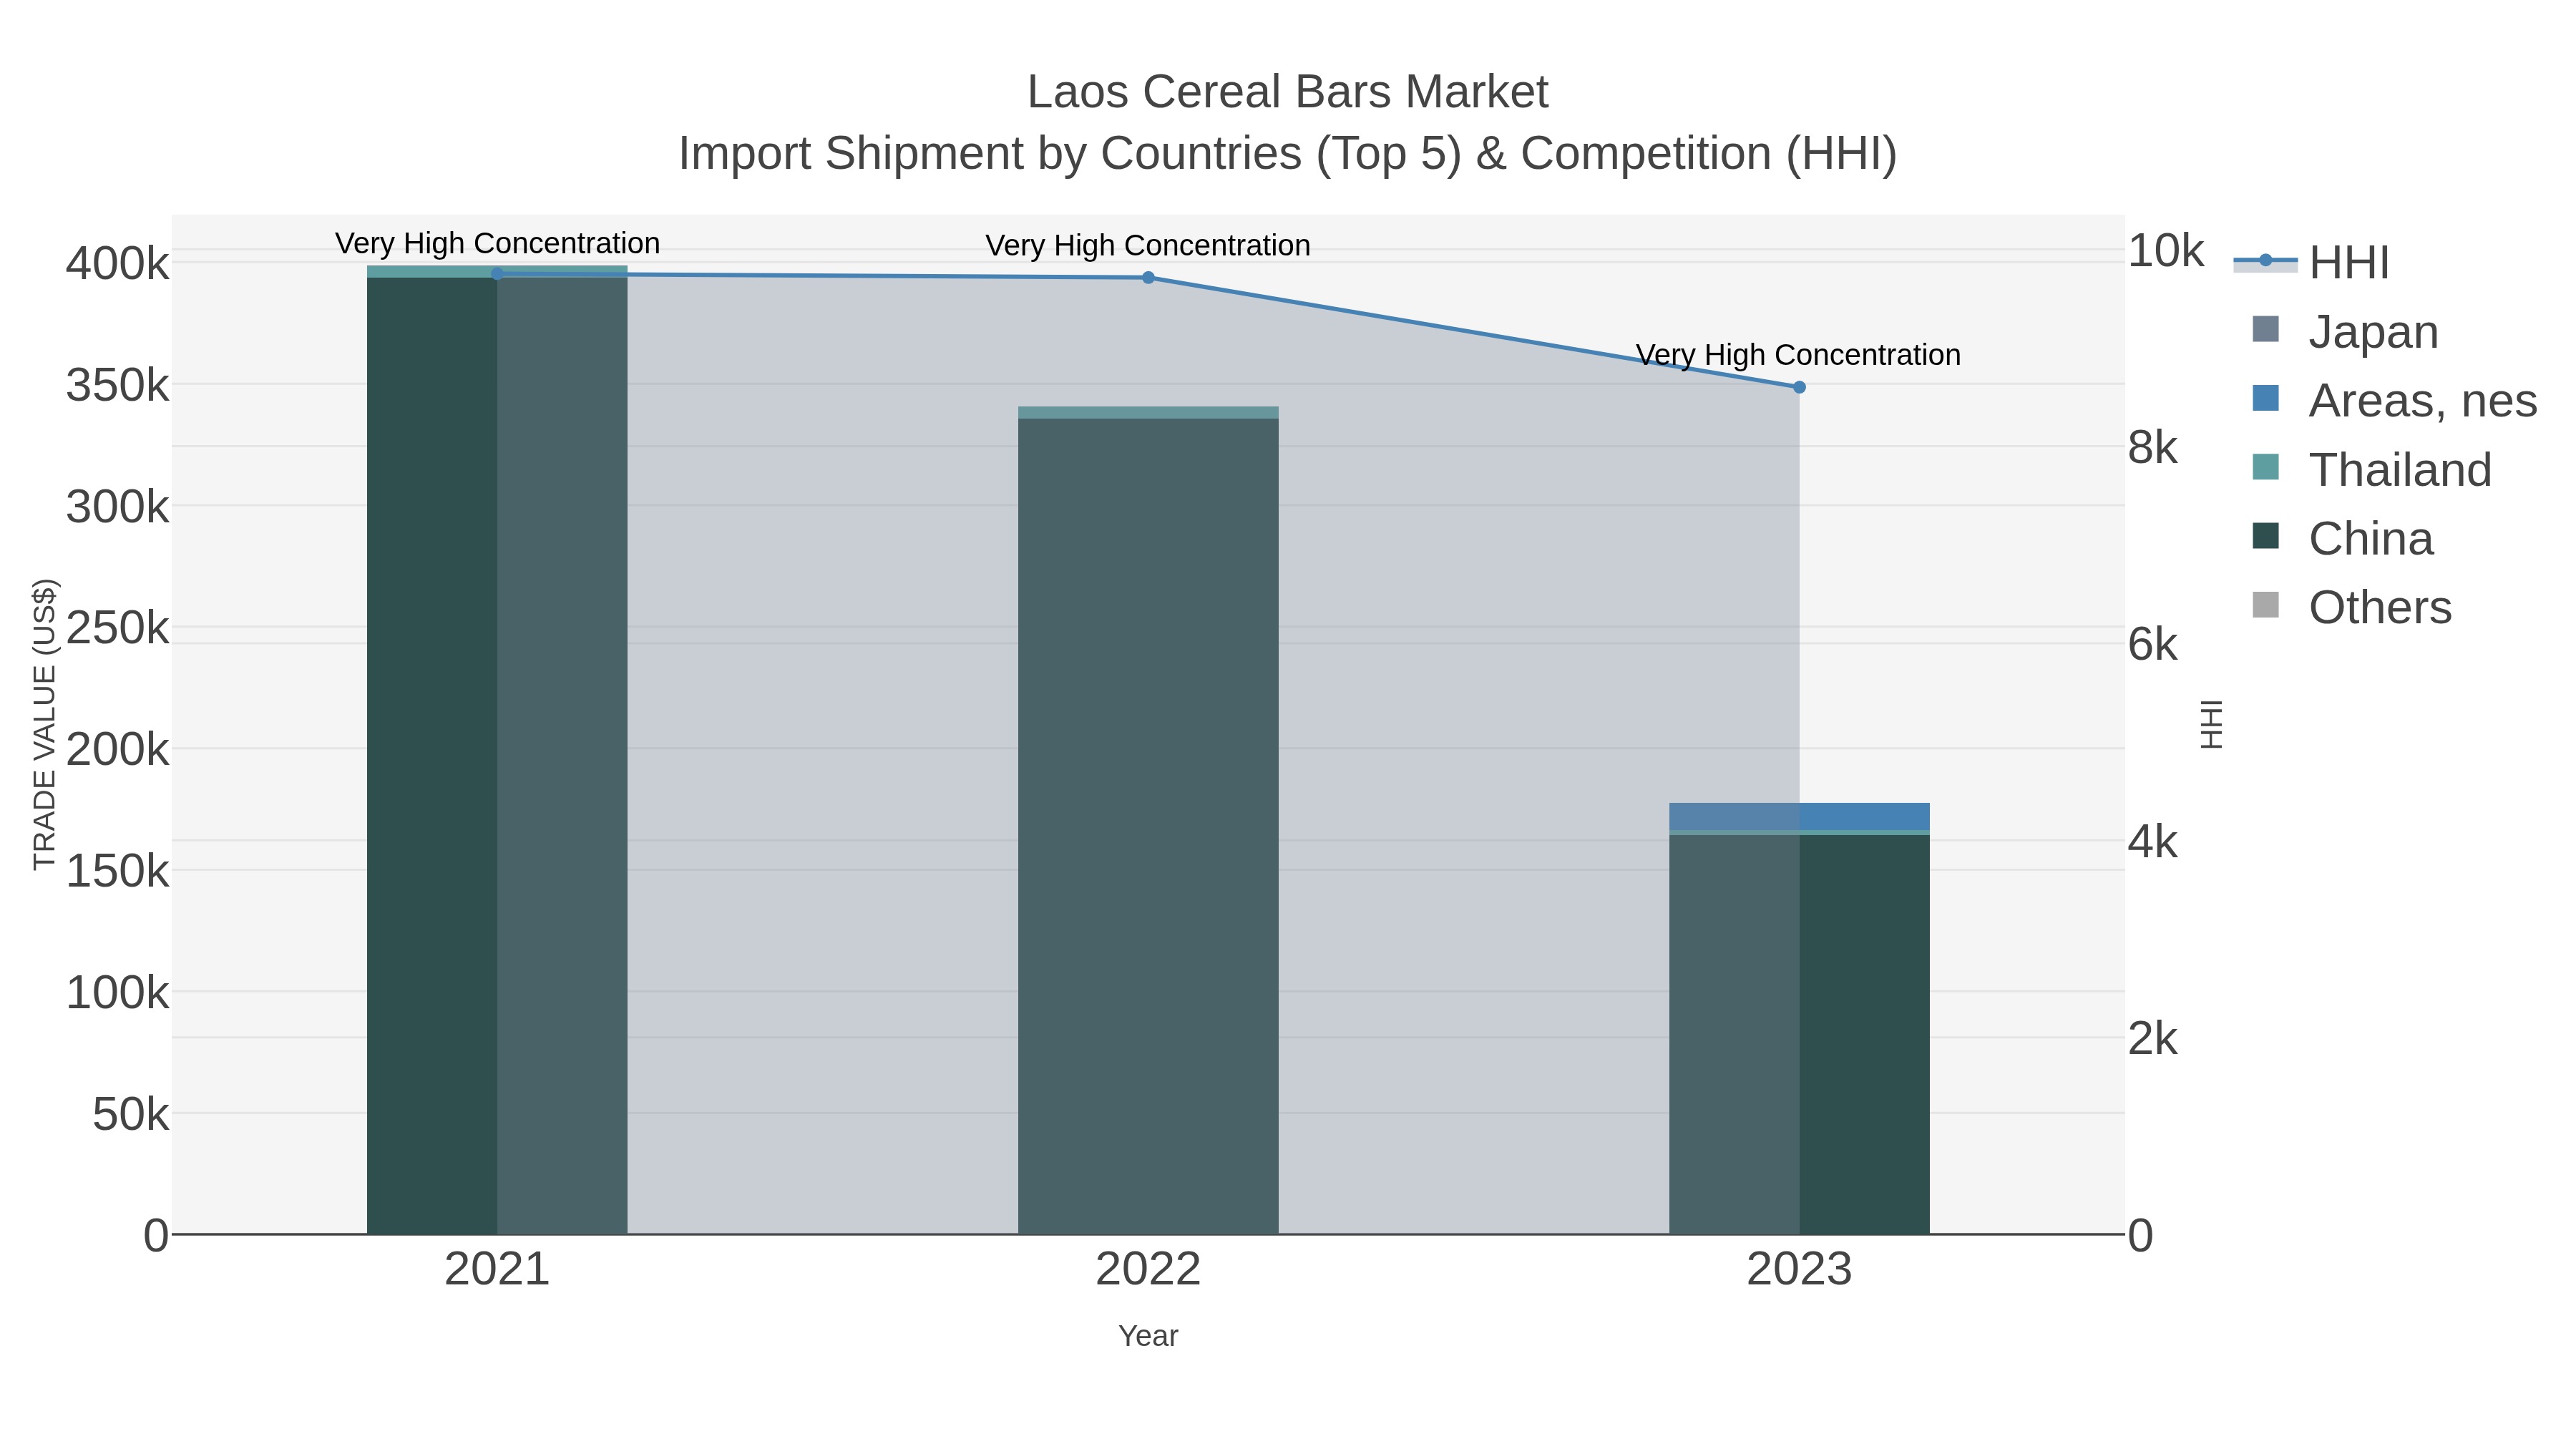This screenshot has width=2576, height=1449.
Task: Click the 2022 China bar segment
Action: [x=1148, y=826]
